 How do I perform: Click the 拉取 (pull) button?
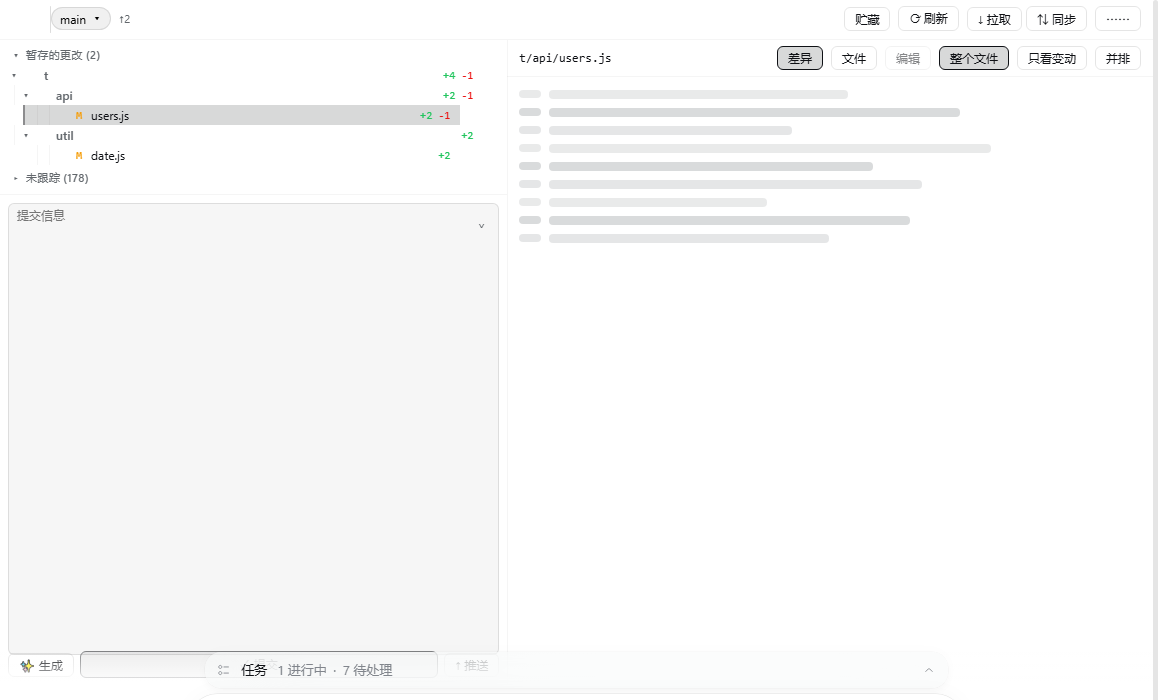994,19
